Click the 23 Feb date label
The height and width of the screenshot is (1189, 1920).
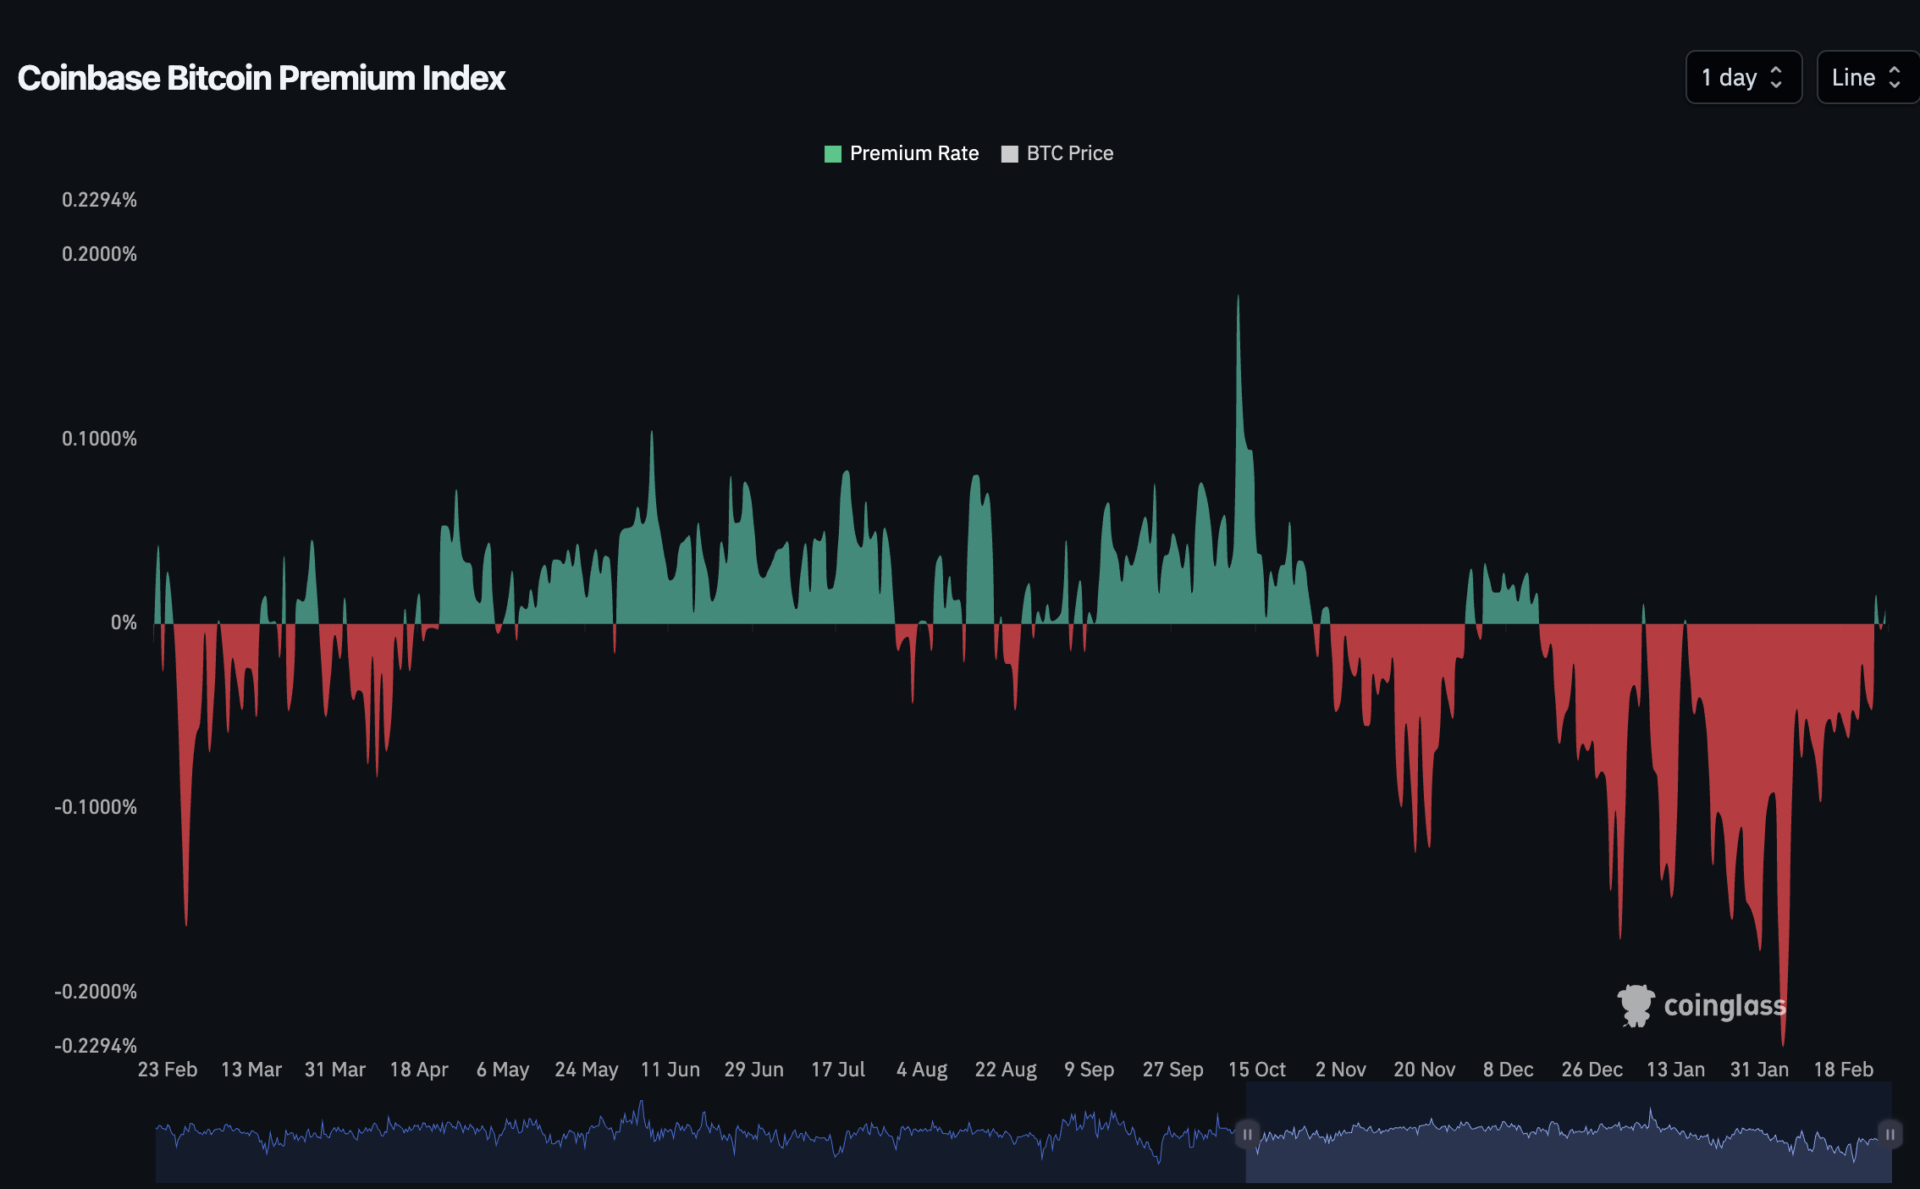167,1070
